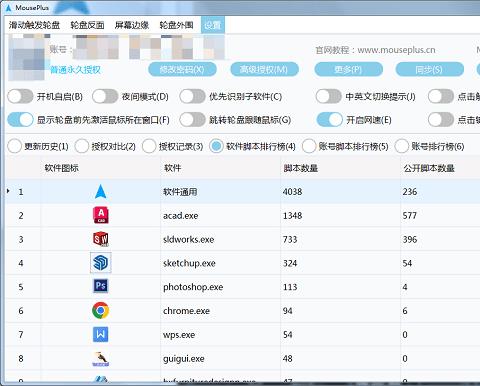Click the MousePlus title bar logo icon
The image size is (480, 386).
8,7
